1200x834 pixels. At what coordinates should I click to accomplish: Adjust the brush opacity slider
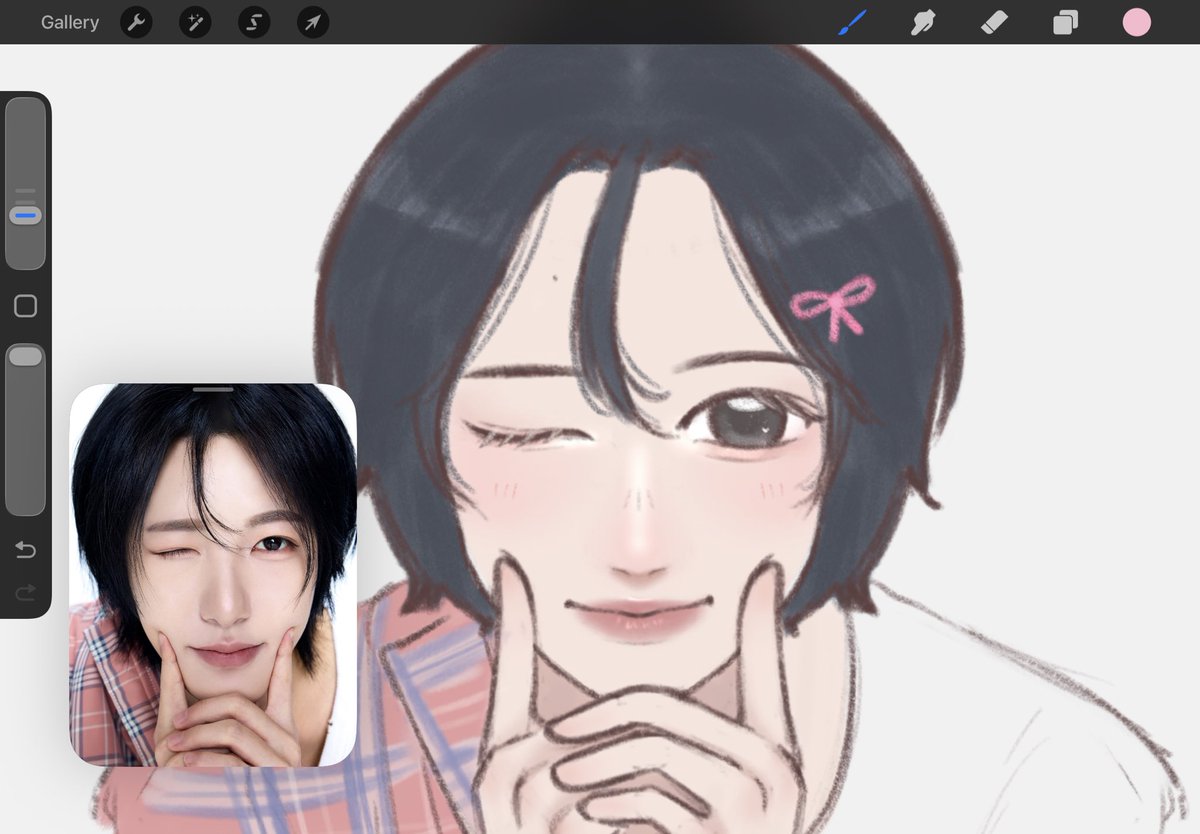(25, 430)
